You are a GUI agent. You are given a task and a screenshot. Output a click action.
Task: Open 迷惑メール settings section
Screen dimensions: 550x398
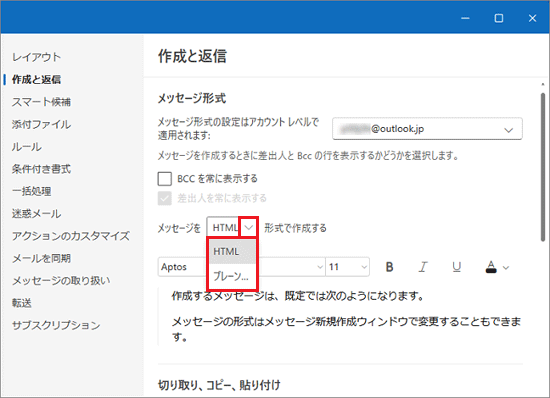click(x=36, y=214)
